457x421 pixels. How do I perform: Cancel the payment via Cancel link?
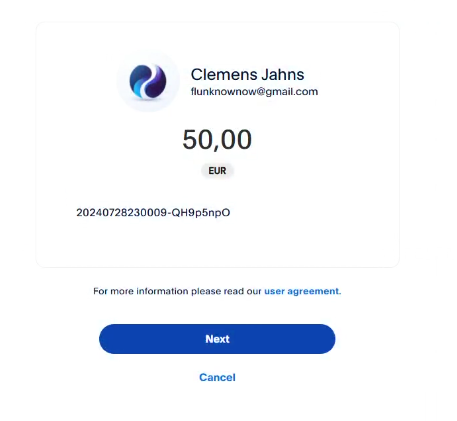(217, 377)
